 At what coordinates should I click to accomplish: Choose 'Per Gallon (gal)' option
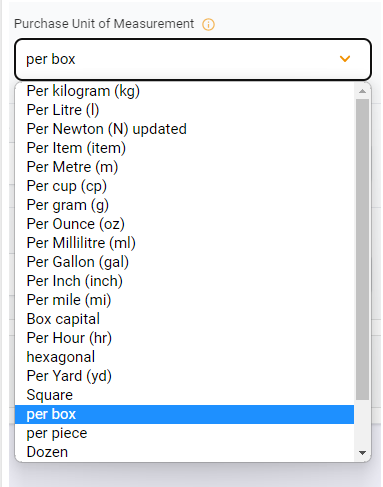pyautogui.click(x=184, y=262)
